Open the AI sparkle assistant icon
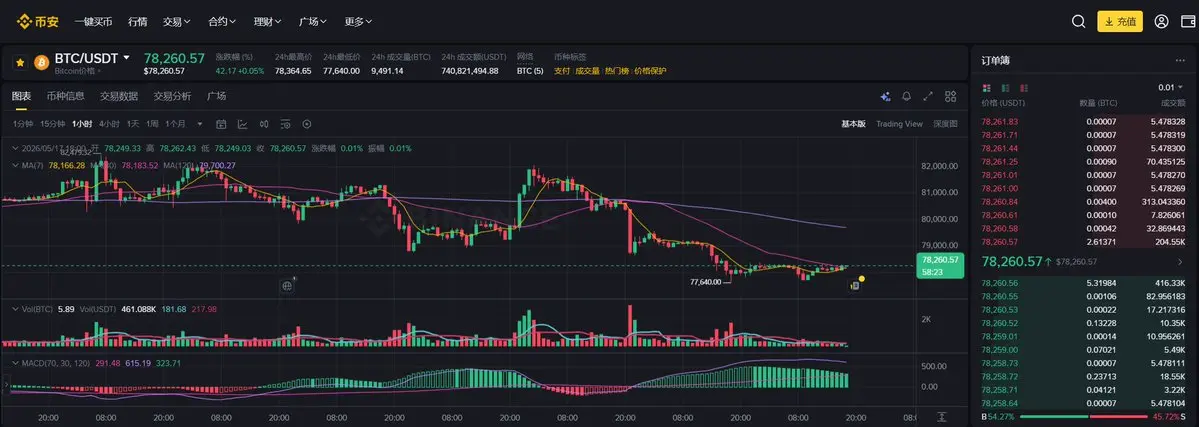Viewport: 1199px width, 427px height. [x=885, y=96]
